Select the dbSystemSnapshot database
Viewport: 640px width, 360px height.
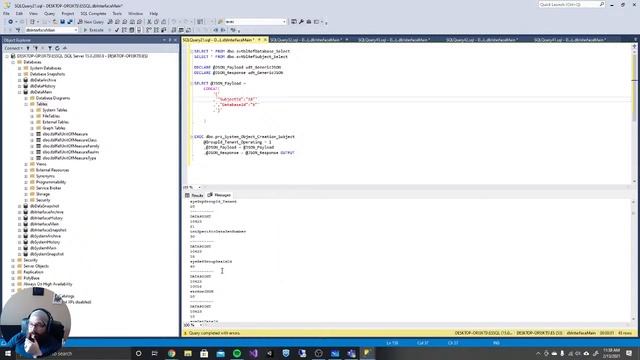pos(47,254)
